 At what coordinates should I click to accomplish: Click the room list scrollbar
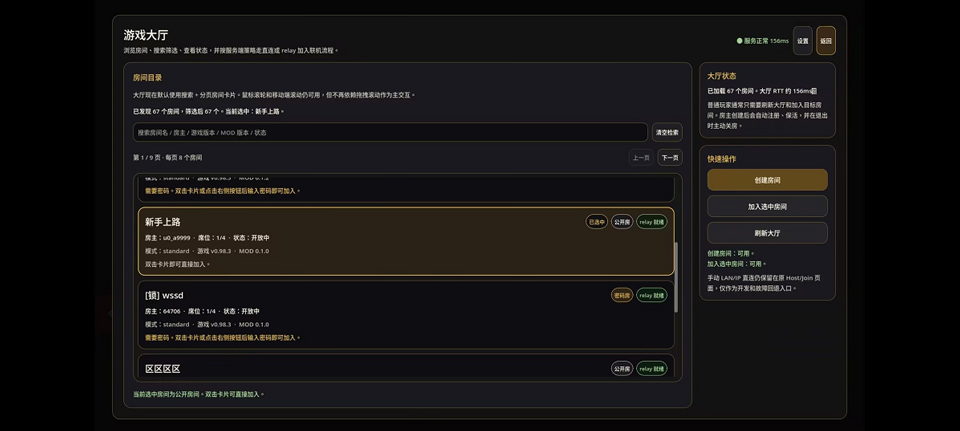coord(677,276)
